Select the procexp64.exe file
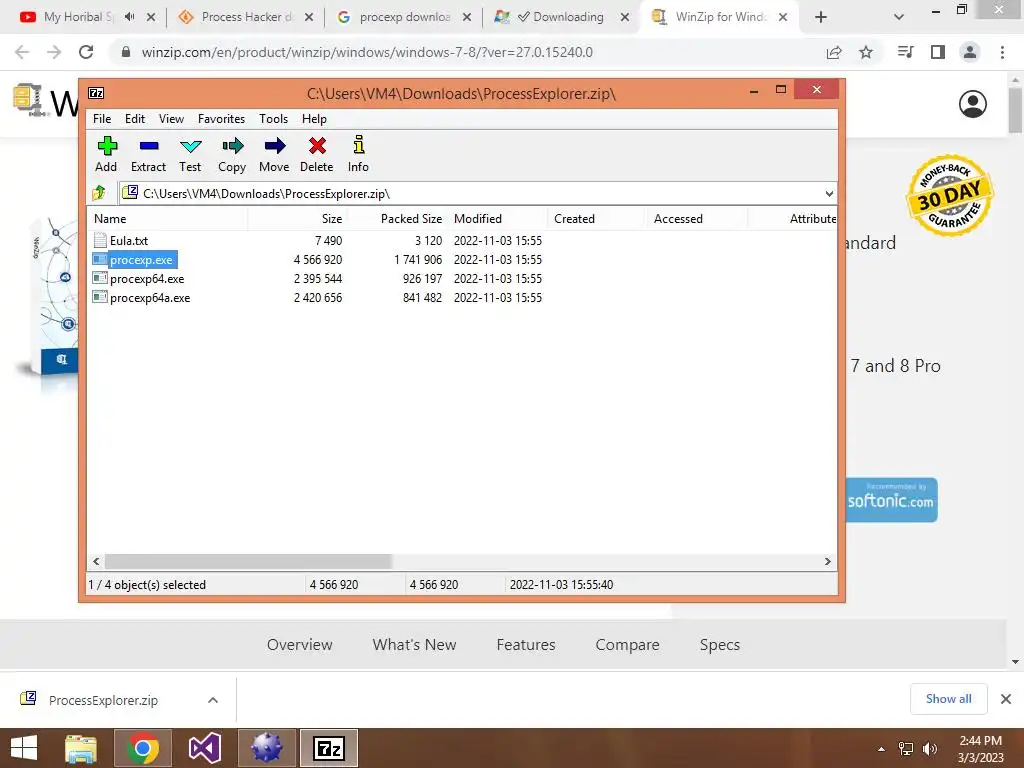This screenshot has width=1024, height=768. [x=147, y=279]
